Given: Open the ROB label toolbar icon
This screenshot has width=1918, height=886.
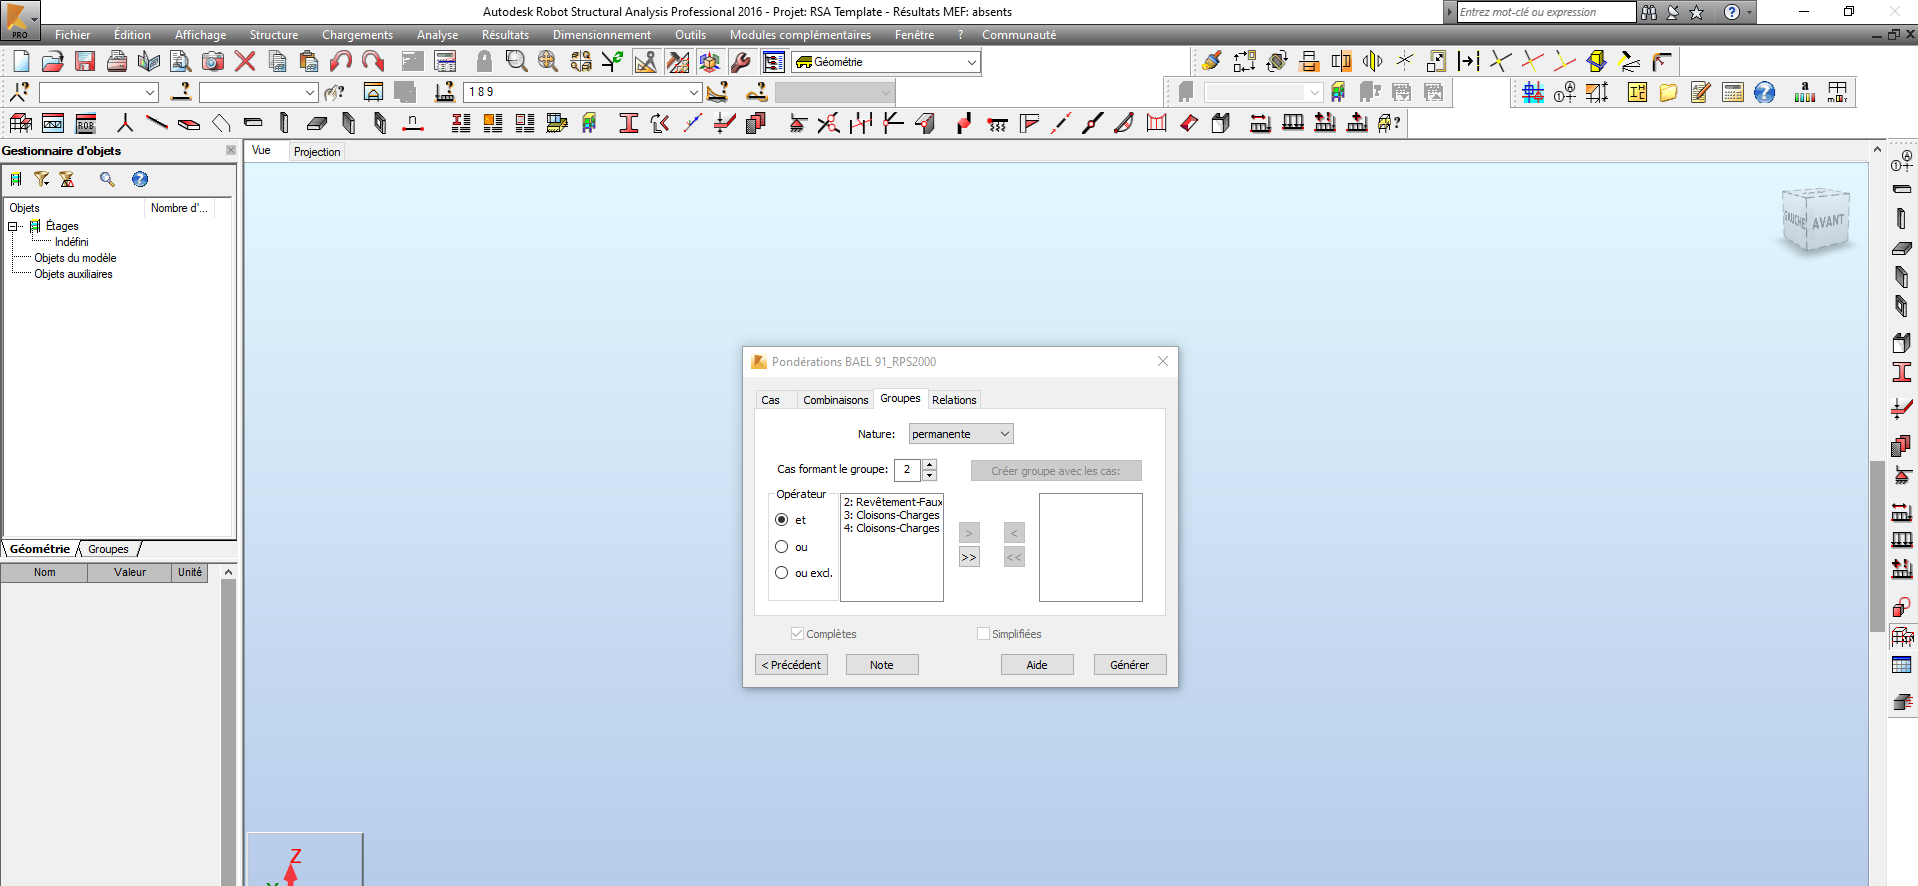Looking at the screenshot, I should pyautogui.click(x=86, y=123).
